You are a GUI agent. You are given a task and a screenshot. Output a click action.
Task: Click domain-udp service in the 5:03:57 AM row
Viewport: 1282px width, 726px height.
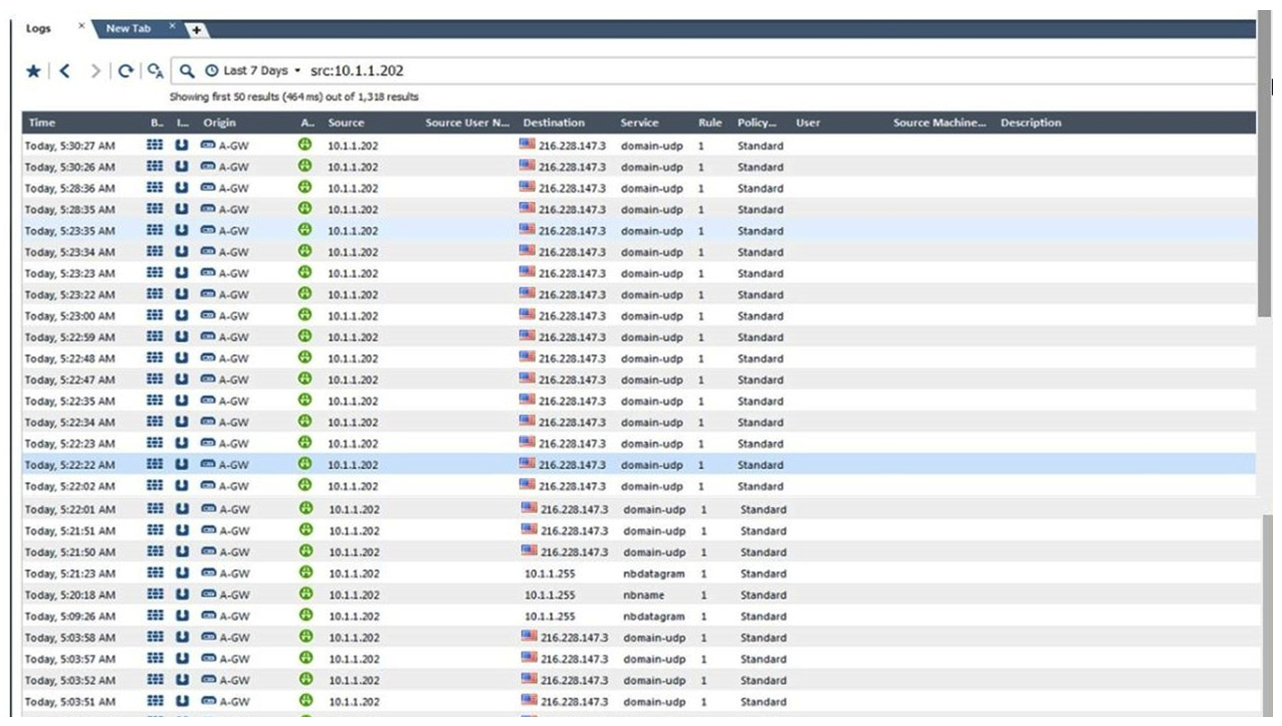pyautogui.click(x=654, y=659)
